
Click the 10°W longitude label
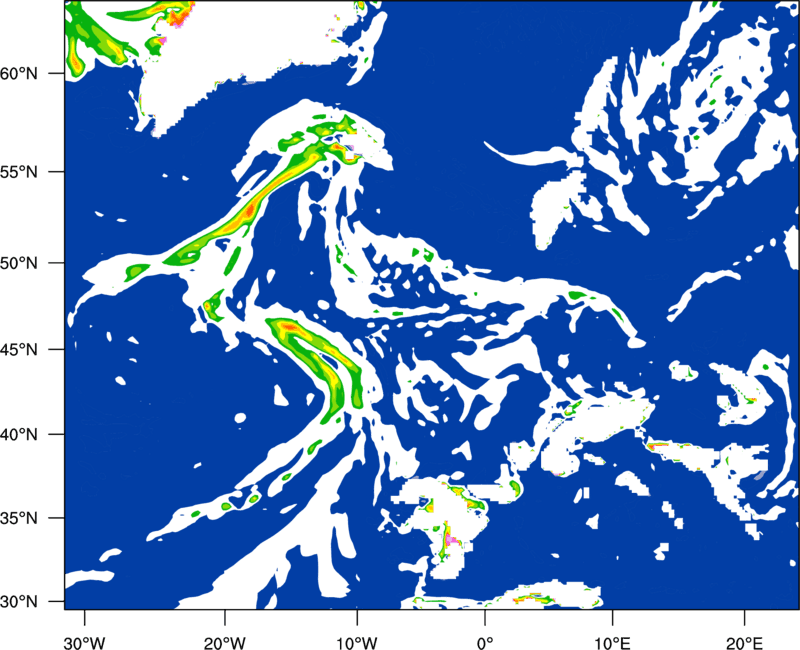357,642
